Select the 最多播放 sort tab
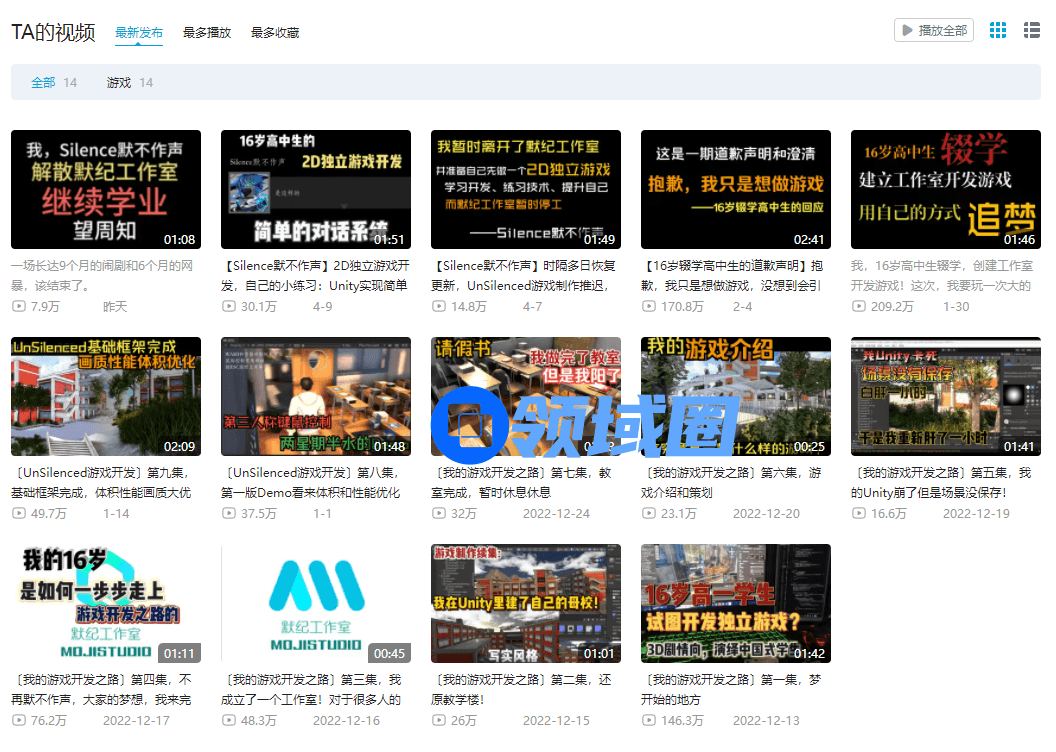This screenshot has height=752, width=1056. point(207,33)
